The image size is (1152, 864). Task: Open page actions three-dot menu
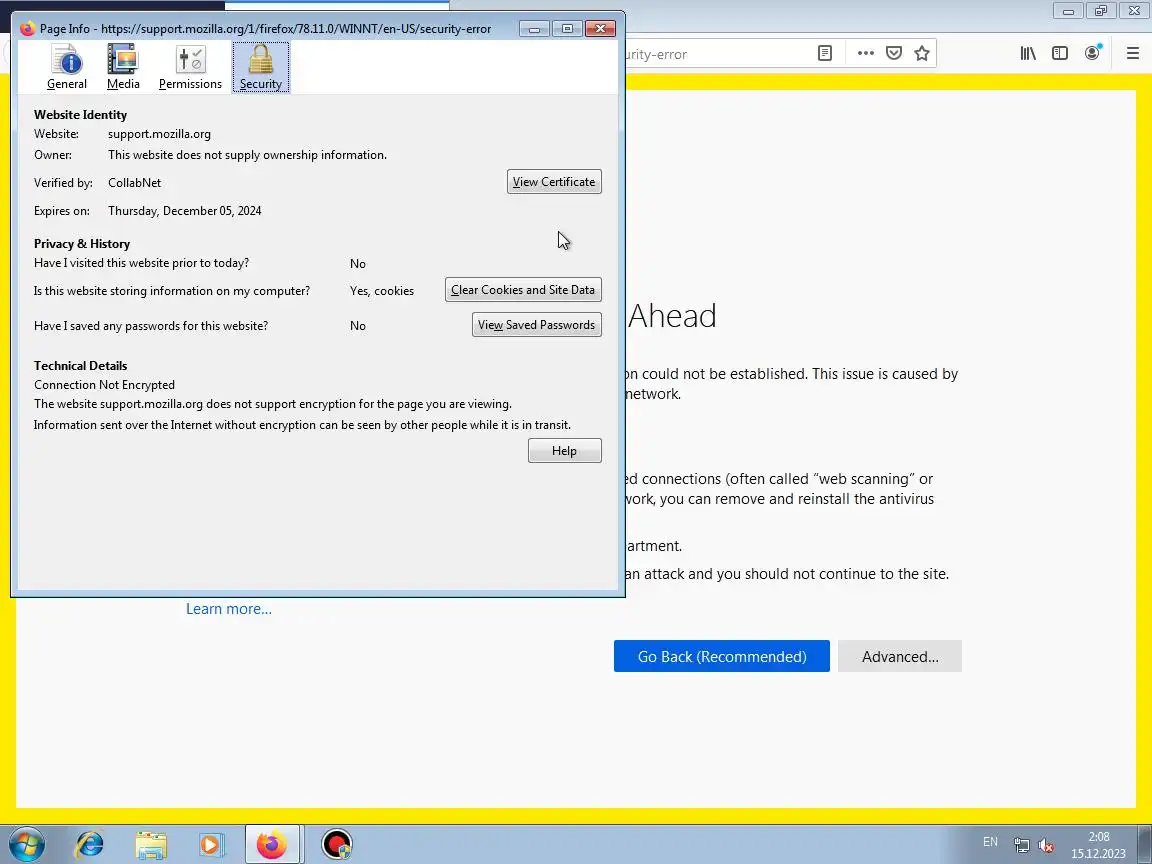pos(865,53)
